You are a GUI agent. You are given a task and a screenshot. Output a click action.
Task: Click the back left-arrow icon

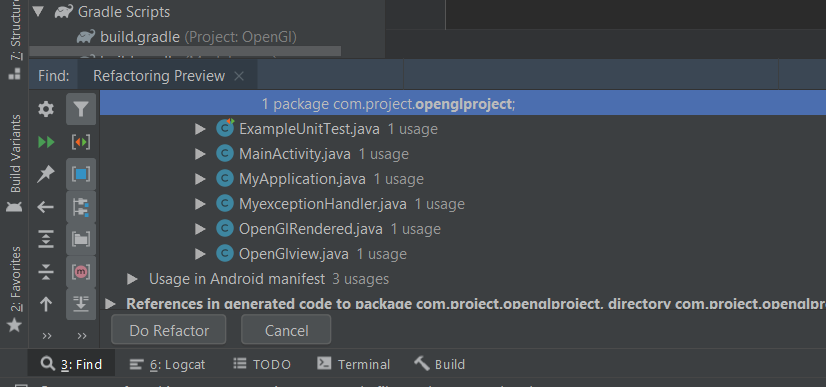[x=46, y=207]
